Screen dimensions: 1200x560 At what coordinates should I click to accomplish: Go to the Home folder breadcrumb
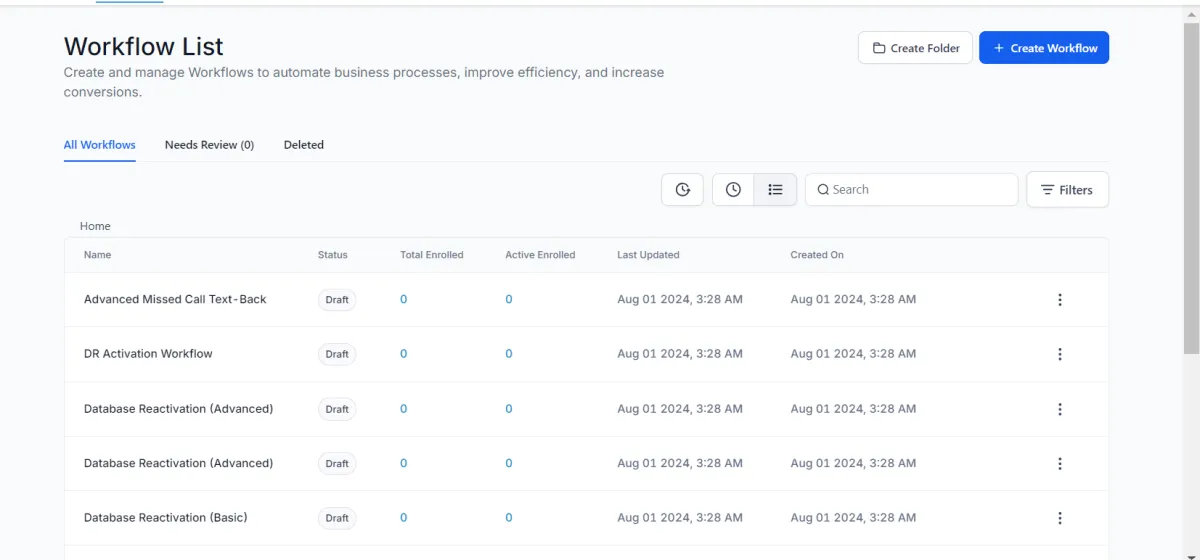(95, 226)
